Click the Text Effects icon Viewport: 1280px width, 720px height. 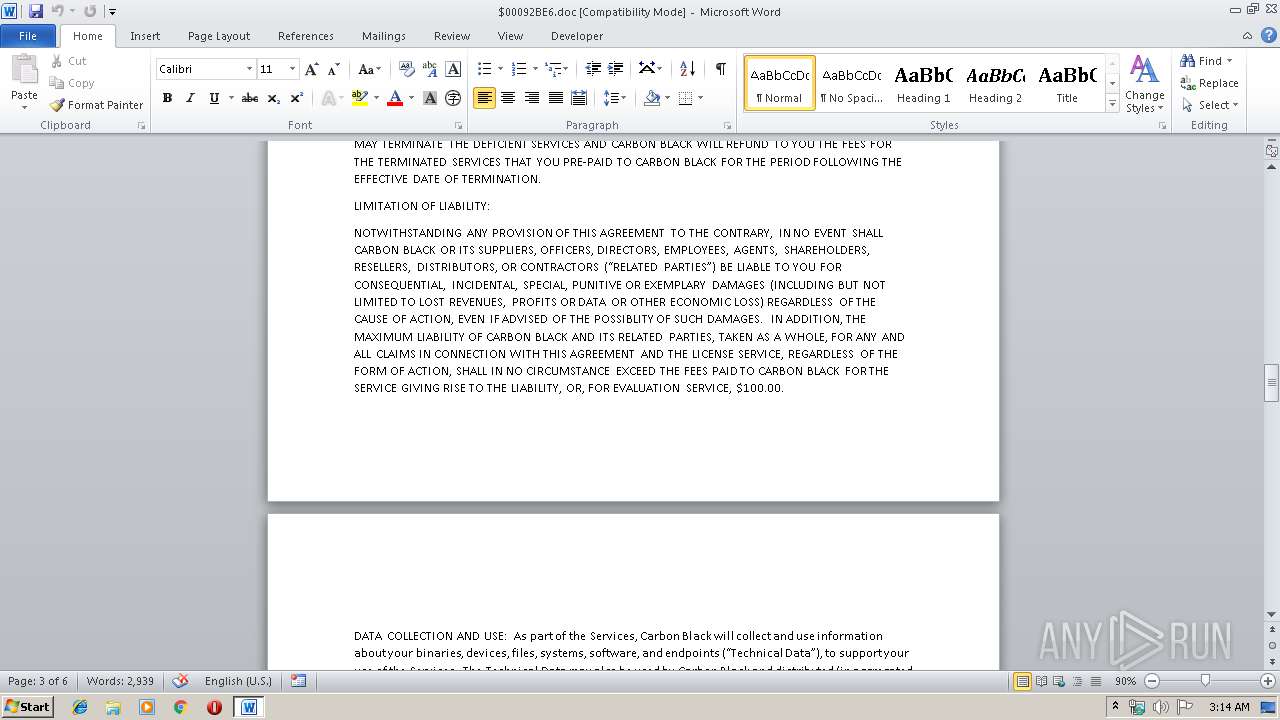tap(327, 98)
